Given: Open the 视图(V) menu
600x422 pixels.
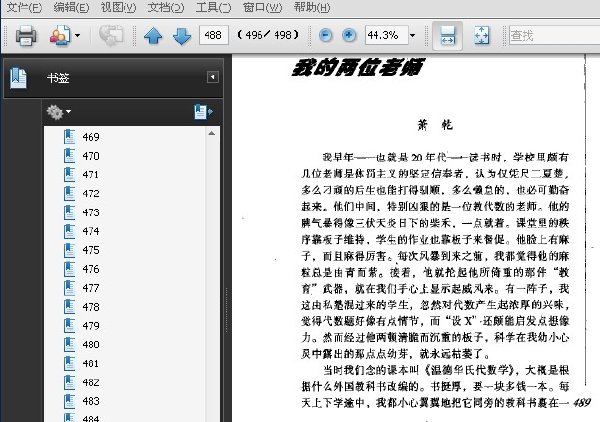Looking at the screenshot, I should click(118, 7).
